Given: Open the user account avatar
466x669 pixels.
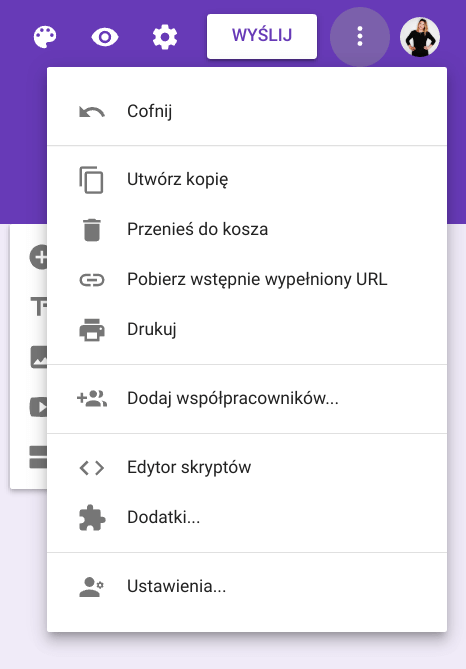Looking at the screenshot, I should pyautogui.click(x=420, y=37).
